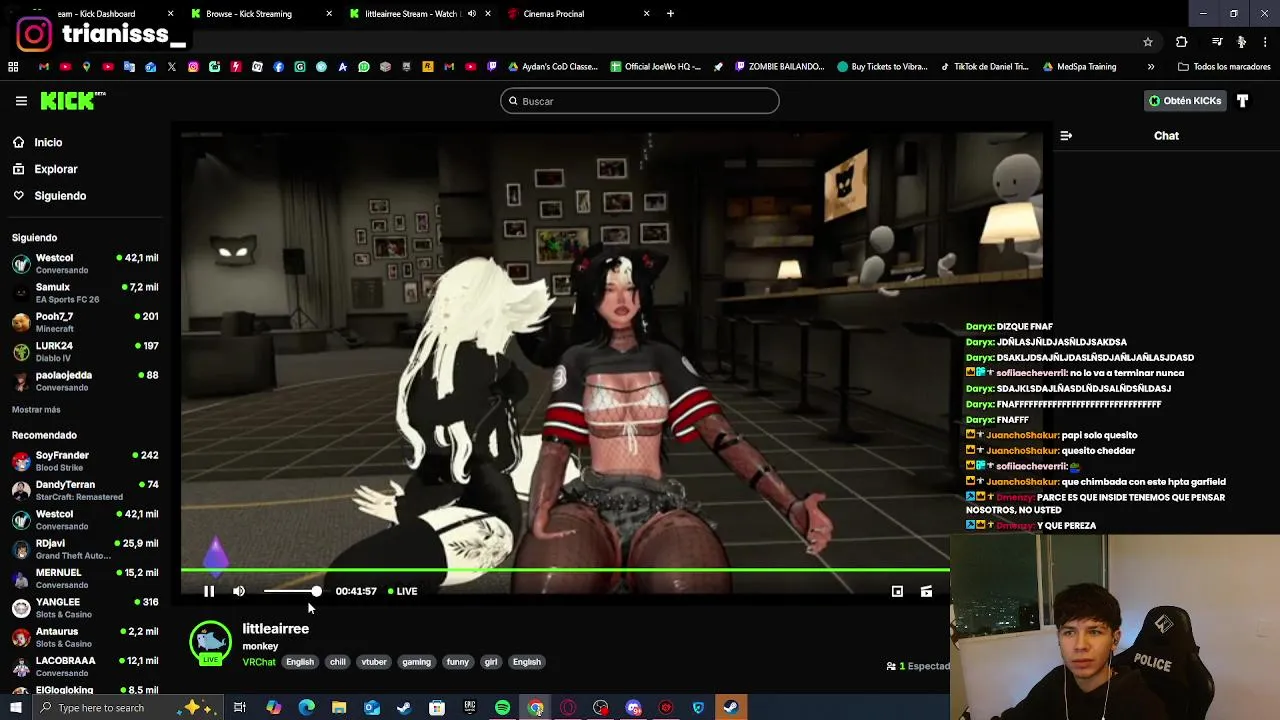
Task: Adjust the volume slider
Action: click(290, 591)
